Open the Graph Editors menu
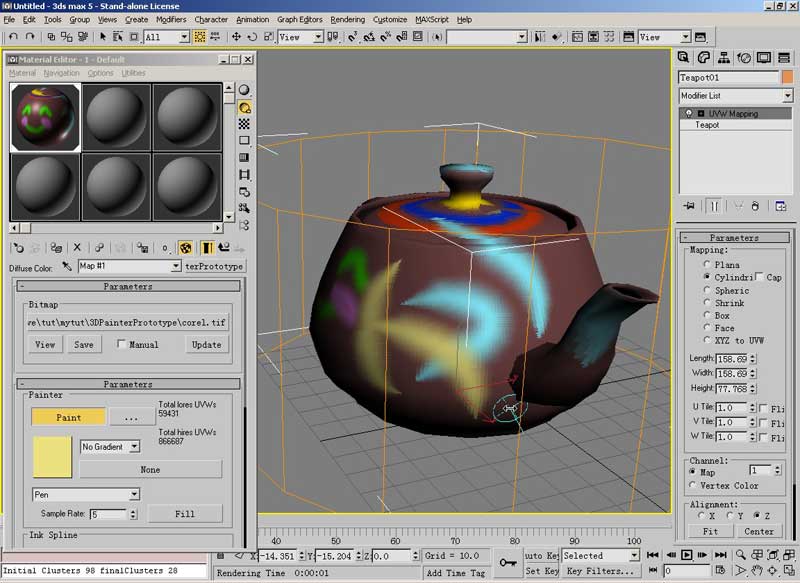 [299, 19]
